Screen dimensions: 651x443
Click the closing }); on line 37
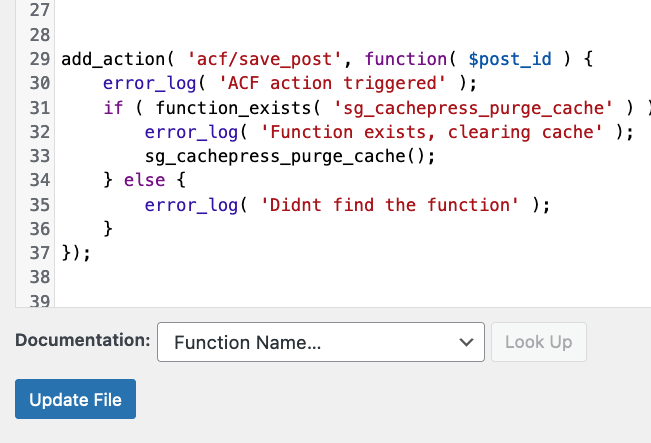coord(76,253)
